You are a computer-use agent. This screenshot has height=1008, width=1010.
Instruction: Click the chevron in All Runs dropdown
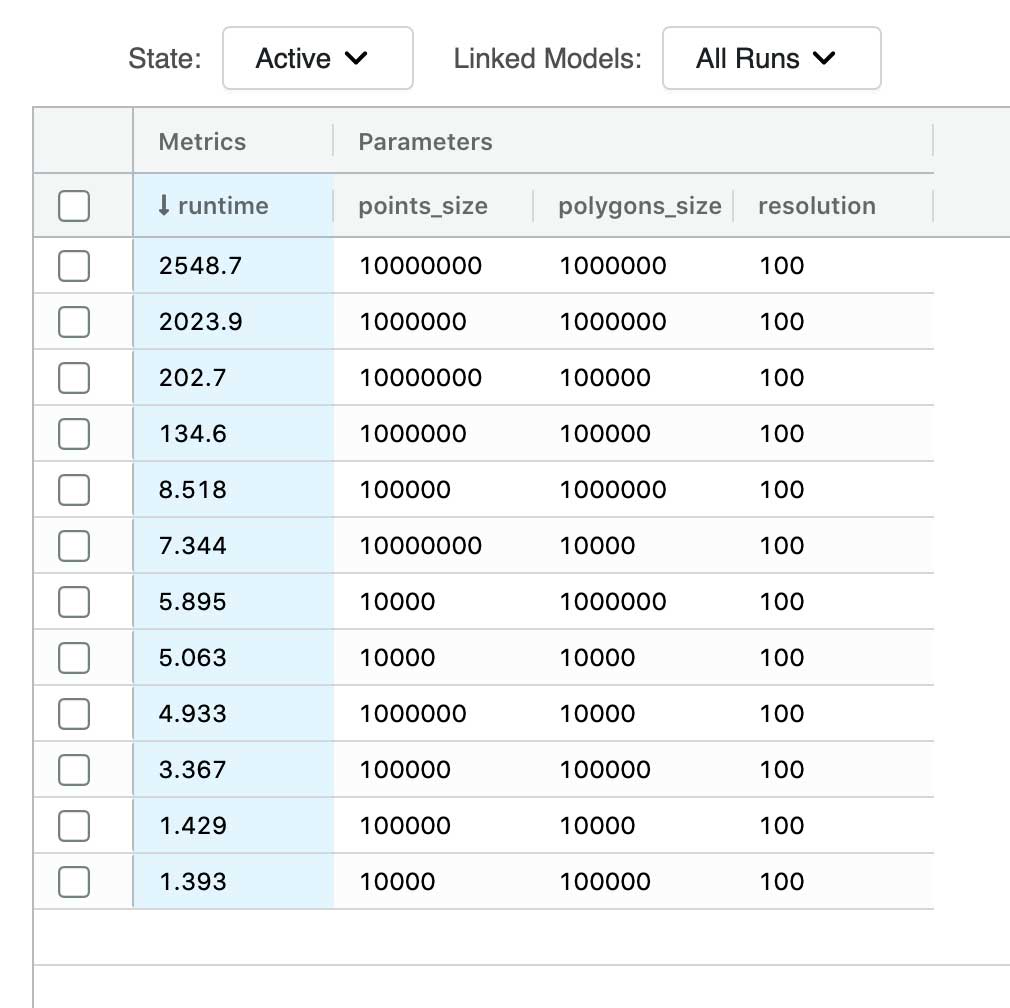(x=824, y=58)
